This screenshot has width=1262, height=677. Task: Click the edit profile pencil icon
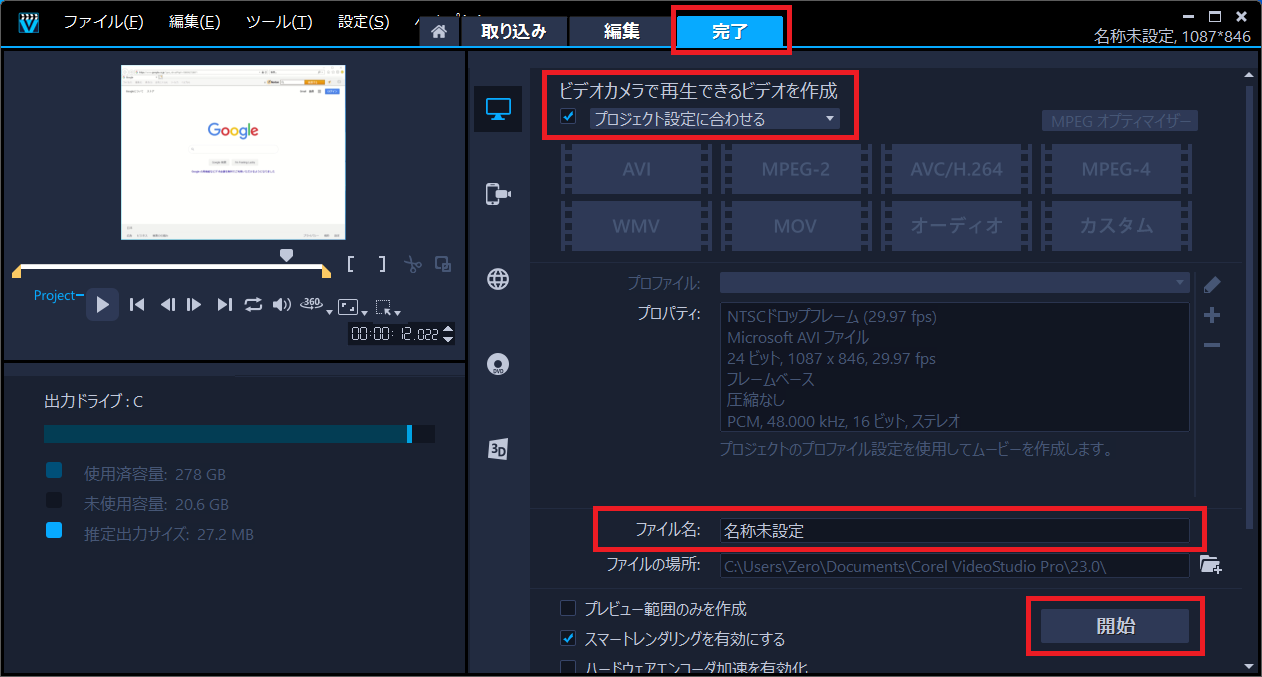point(1212,284)
